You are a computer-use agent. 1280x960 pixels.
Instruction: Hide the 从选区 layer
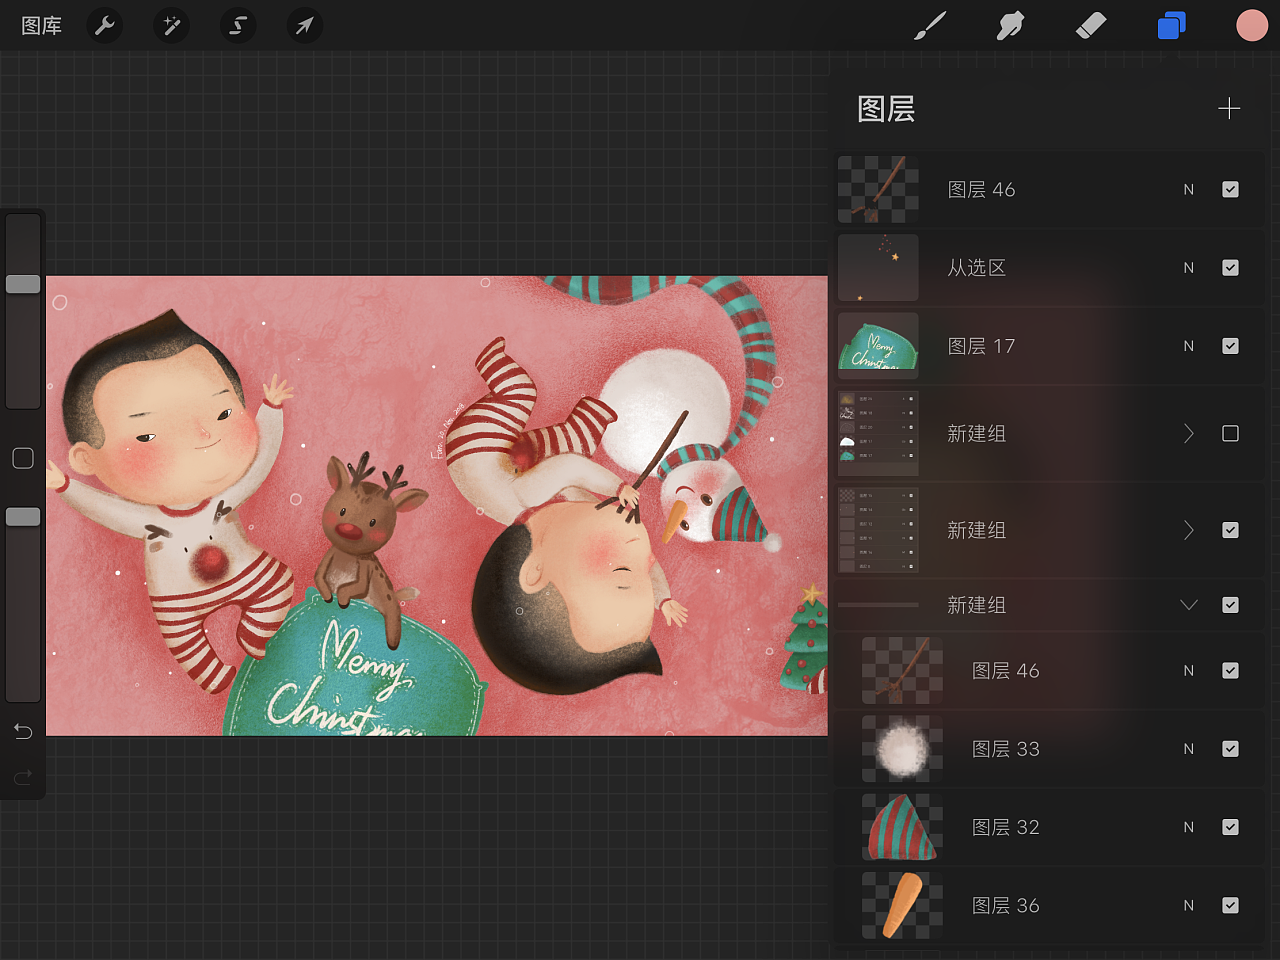[1230, 268]
